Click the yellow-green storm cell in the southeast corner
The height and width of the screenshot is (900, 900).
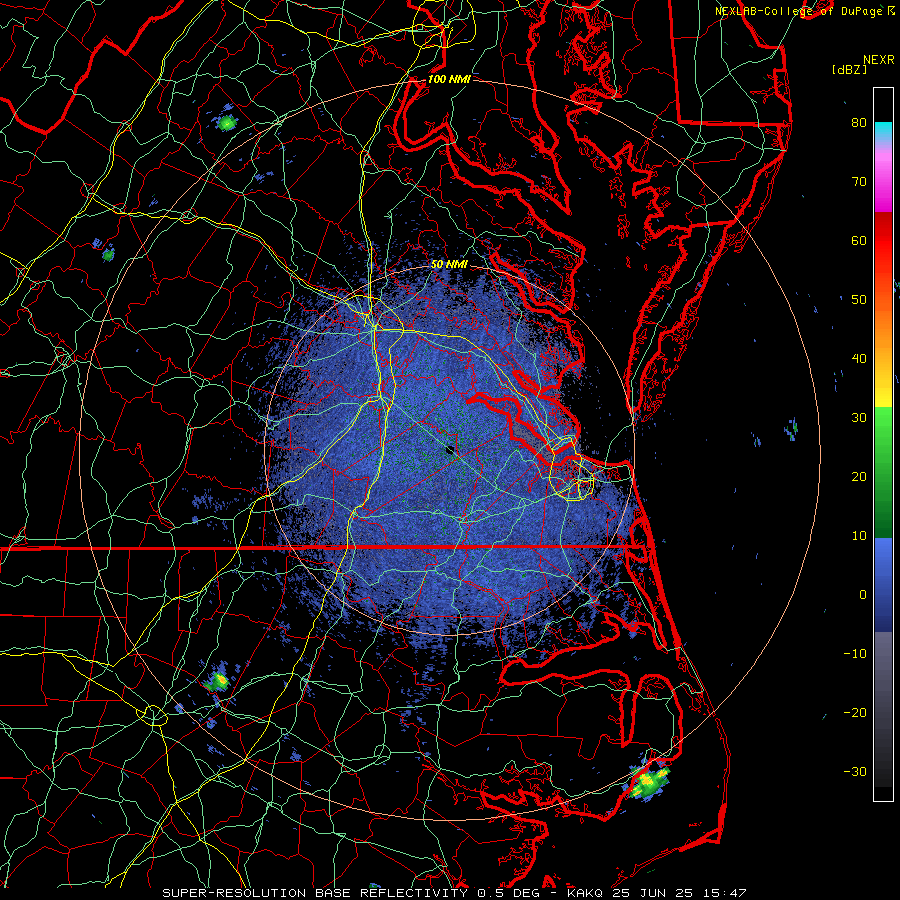649,781
